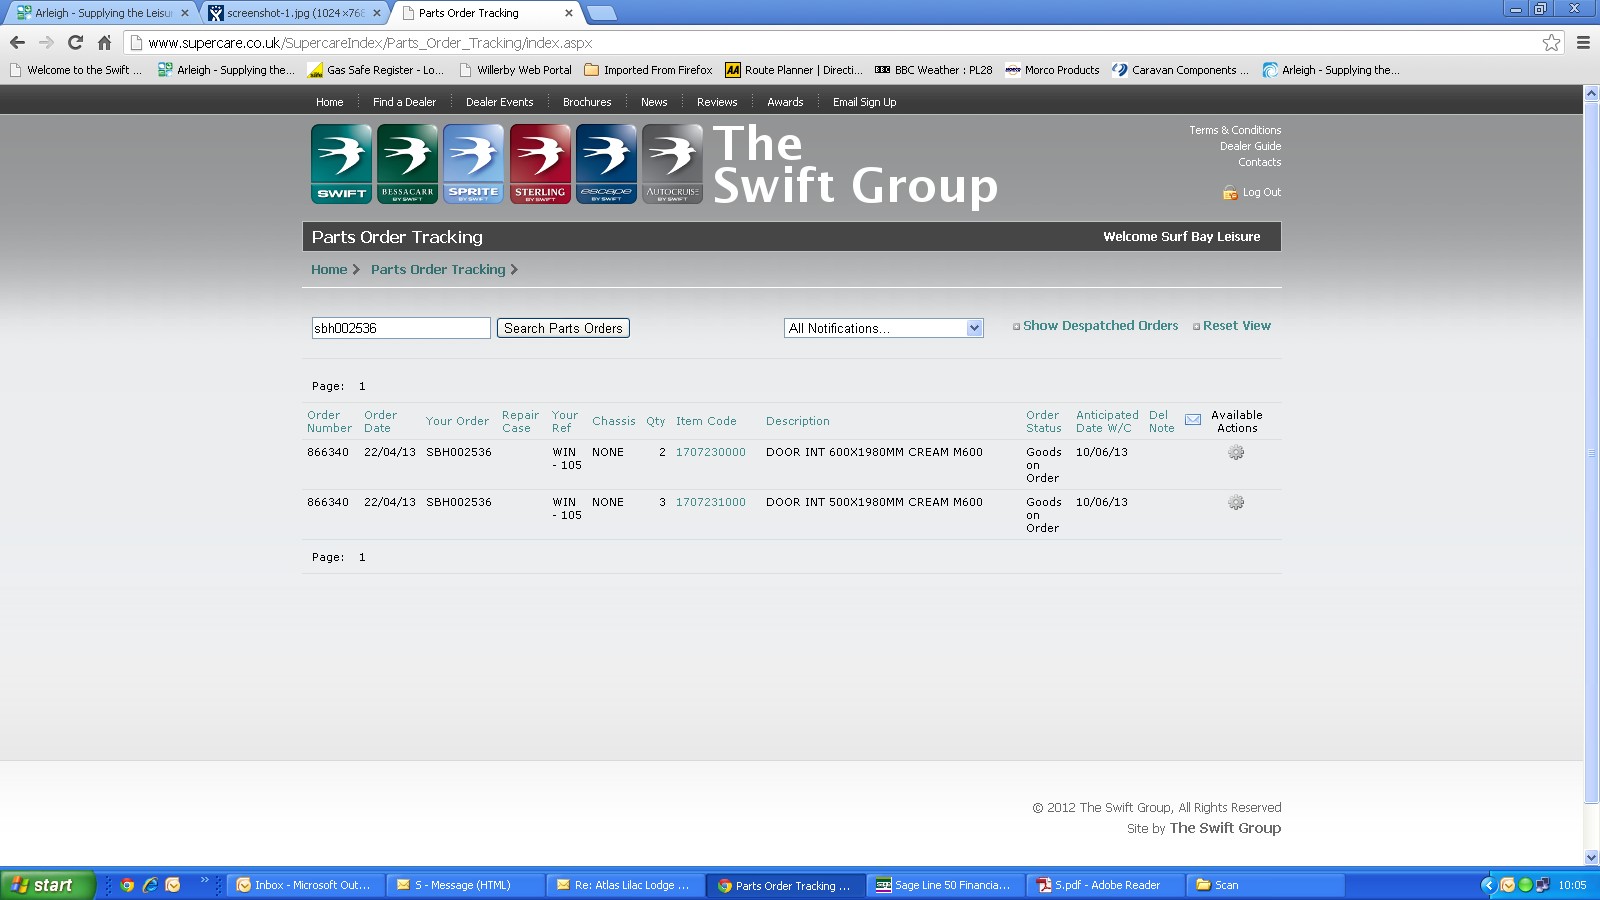Bookmark page with the star icon
This screenshot has height=900, width=1600.
coord(1551,42)
